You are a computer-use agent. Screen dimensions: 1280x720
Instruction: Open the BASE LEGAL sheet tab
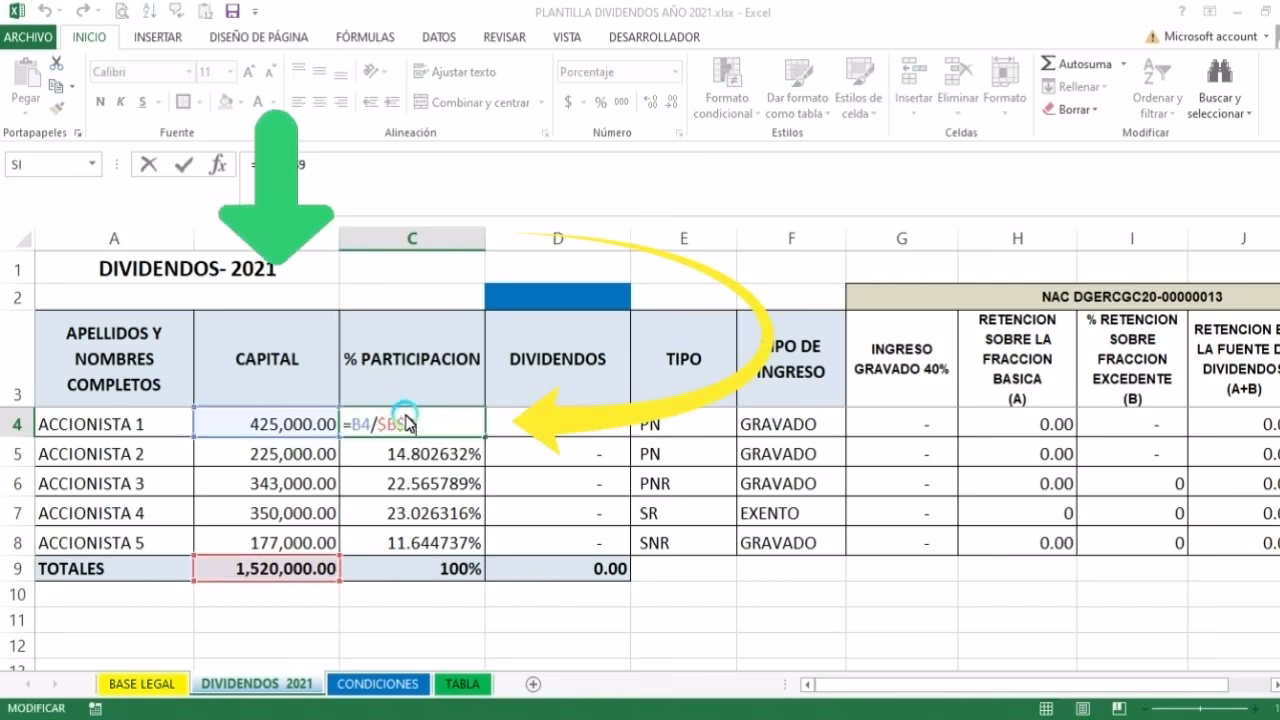click(141, 683)
